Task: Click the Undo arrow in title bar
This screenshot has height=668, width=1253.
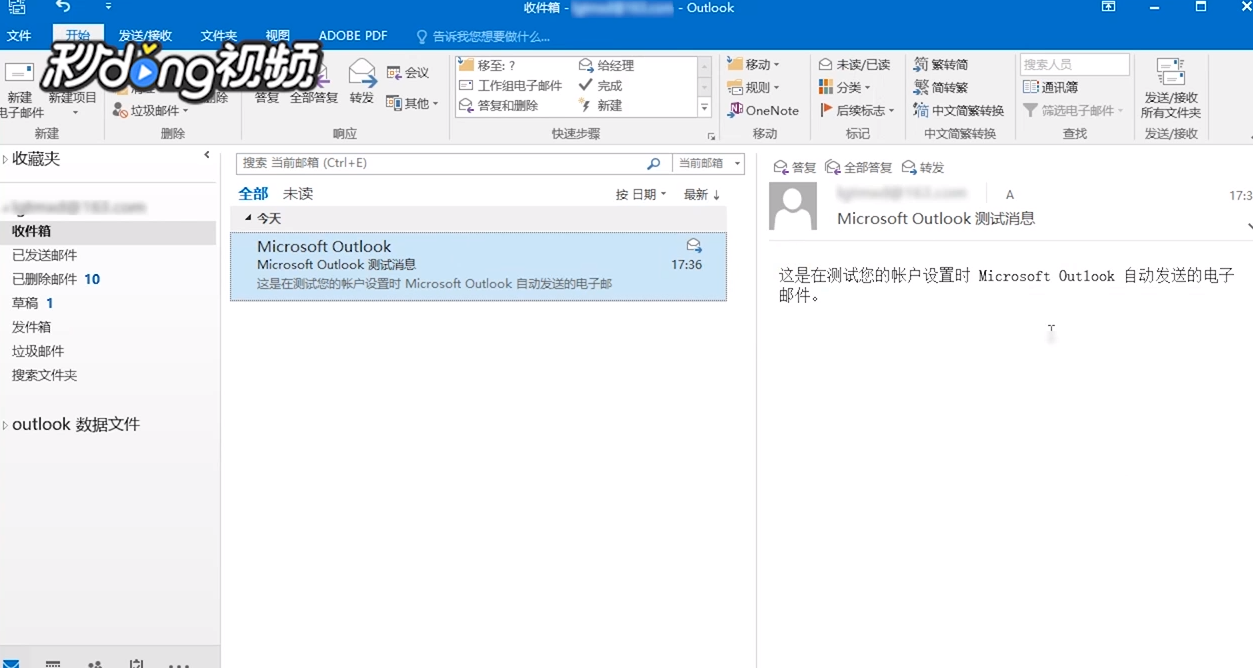Action: (x=64, y=7)
